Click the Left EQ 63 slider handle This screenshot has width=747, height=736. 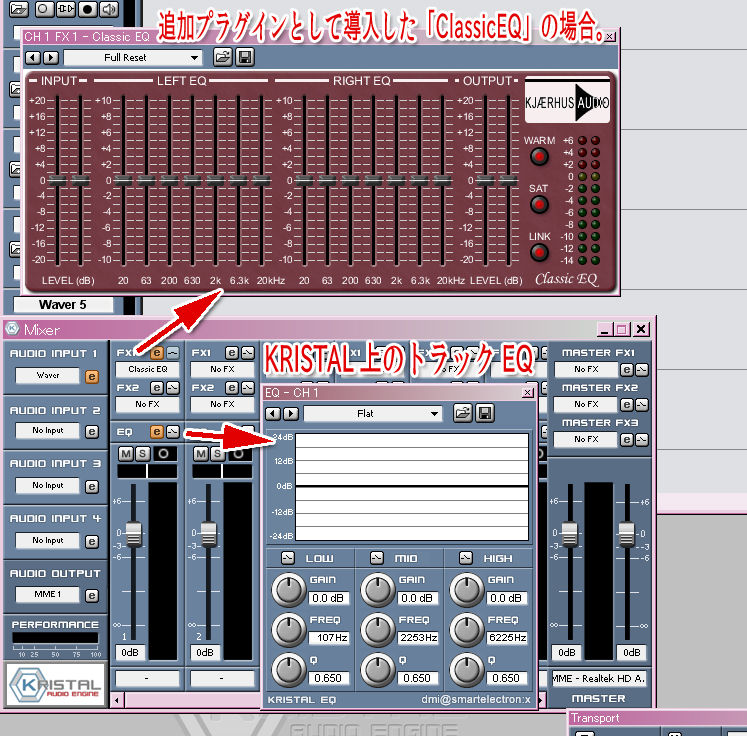click(x=146, y=180)
